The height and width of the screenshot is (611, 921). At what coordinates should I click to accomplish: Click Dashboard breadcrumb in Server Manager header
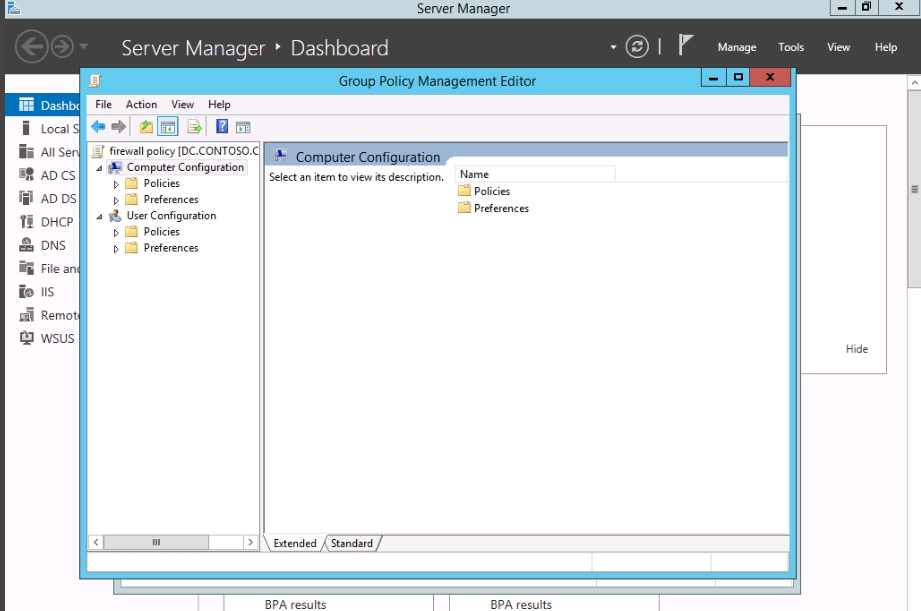point(339,48)
